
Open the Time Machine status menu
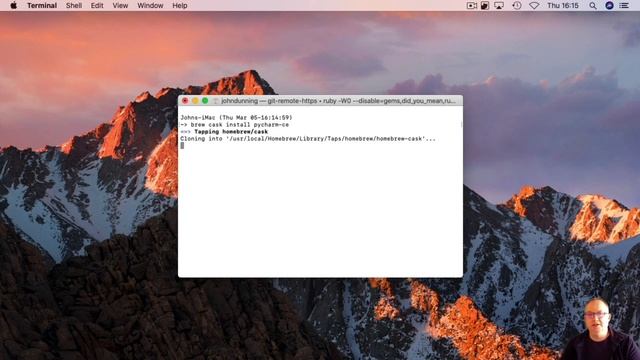point(517,5)
